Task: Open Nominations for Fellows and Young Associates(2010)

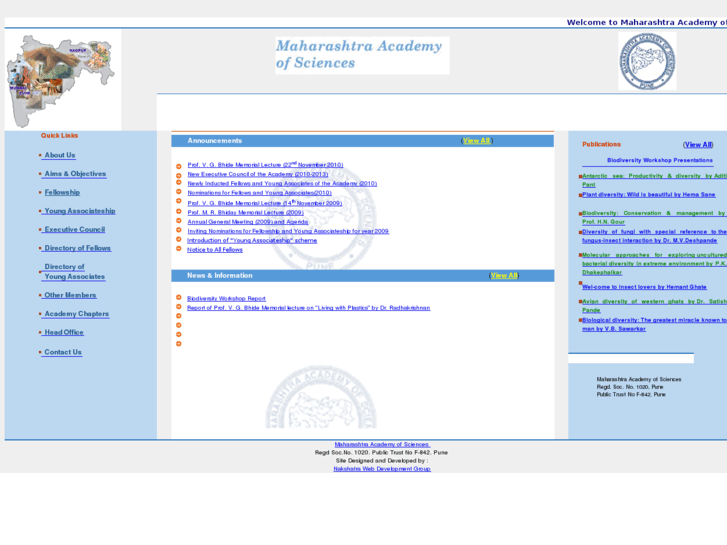Action: (260, 193)
